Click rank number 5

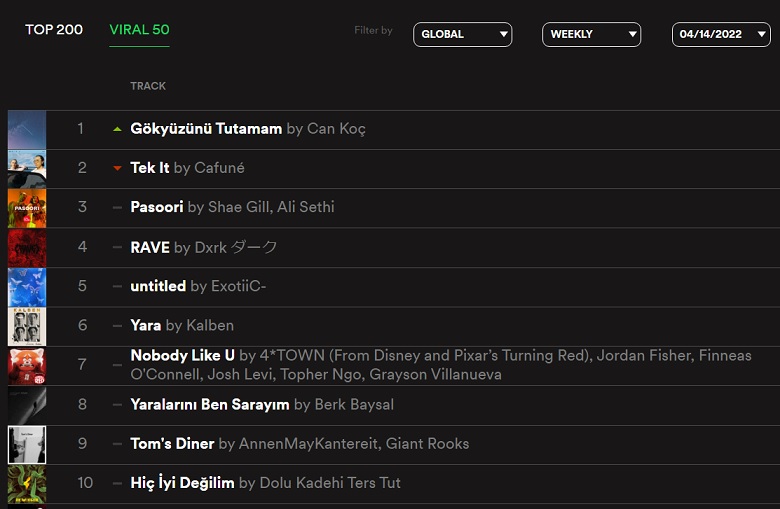(x=82, y=286)
